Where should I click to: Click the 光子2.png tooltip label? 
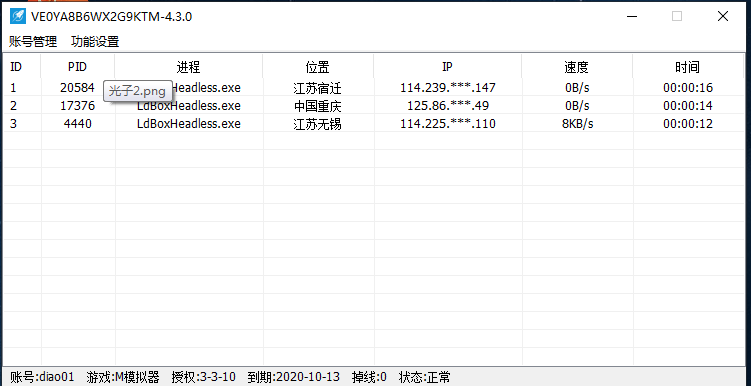[x=137, y=91]
